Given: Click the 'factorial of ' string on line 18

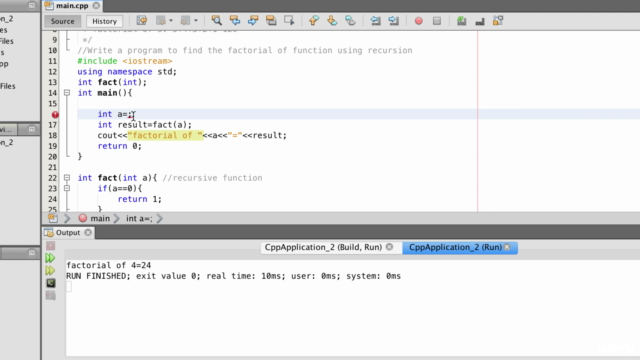Looking at the screenshot, I should tap(165, 136).
